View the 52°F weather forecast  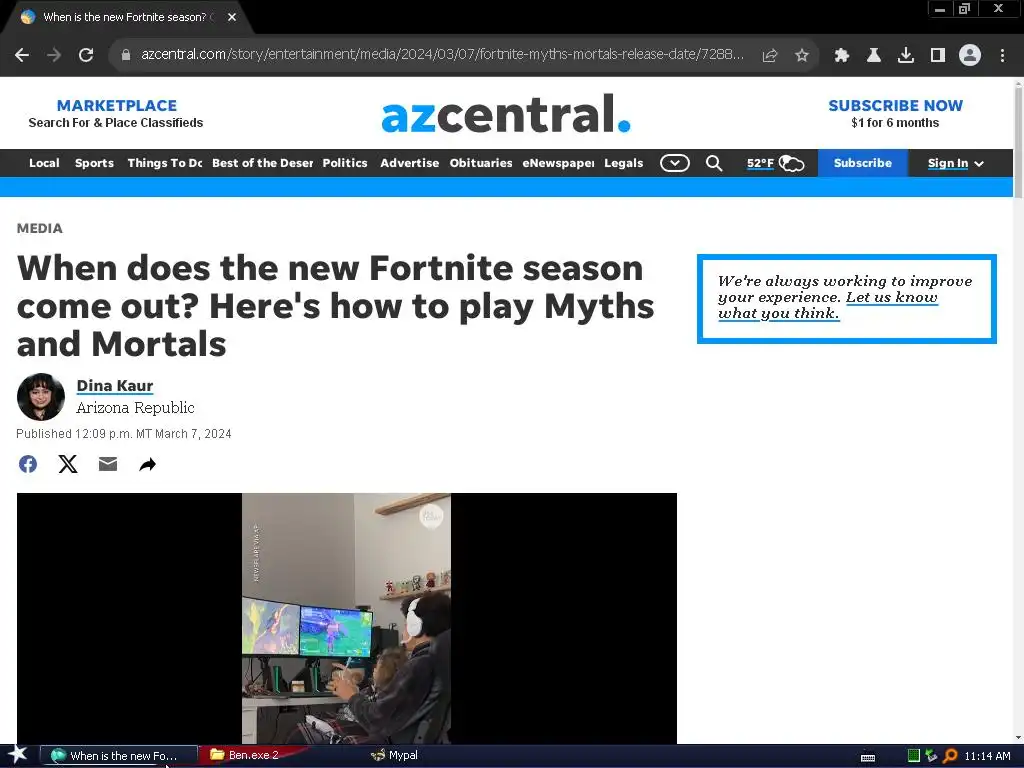(775, 163)
